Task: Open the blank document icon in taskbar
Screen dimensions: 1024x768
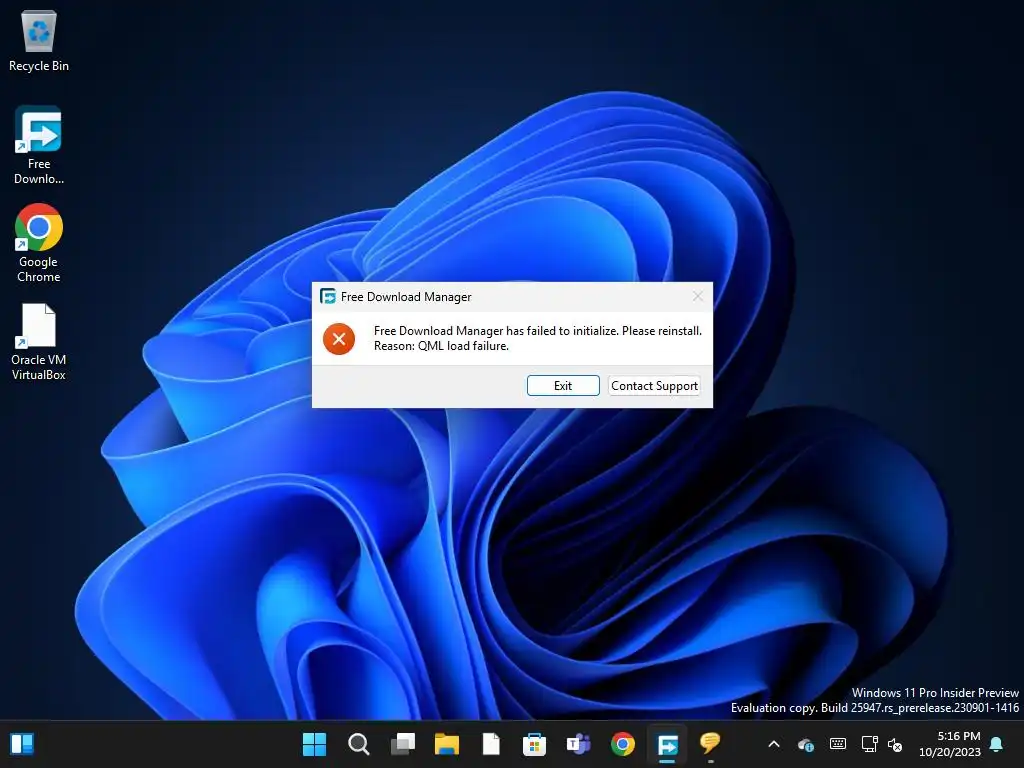Action: 491,744
